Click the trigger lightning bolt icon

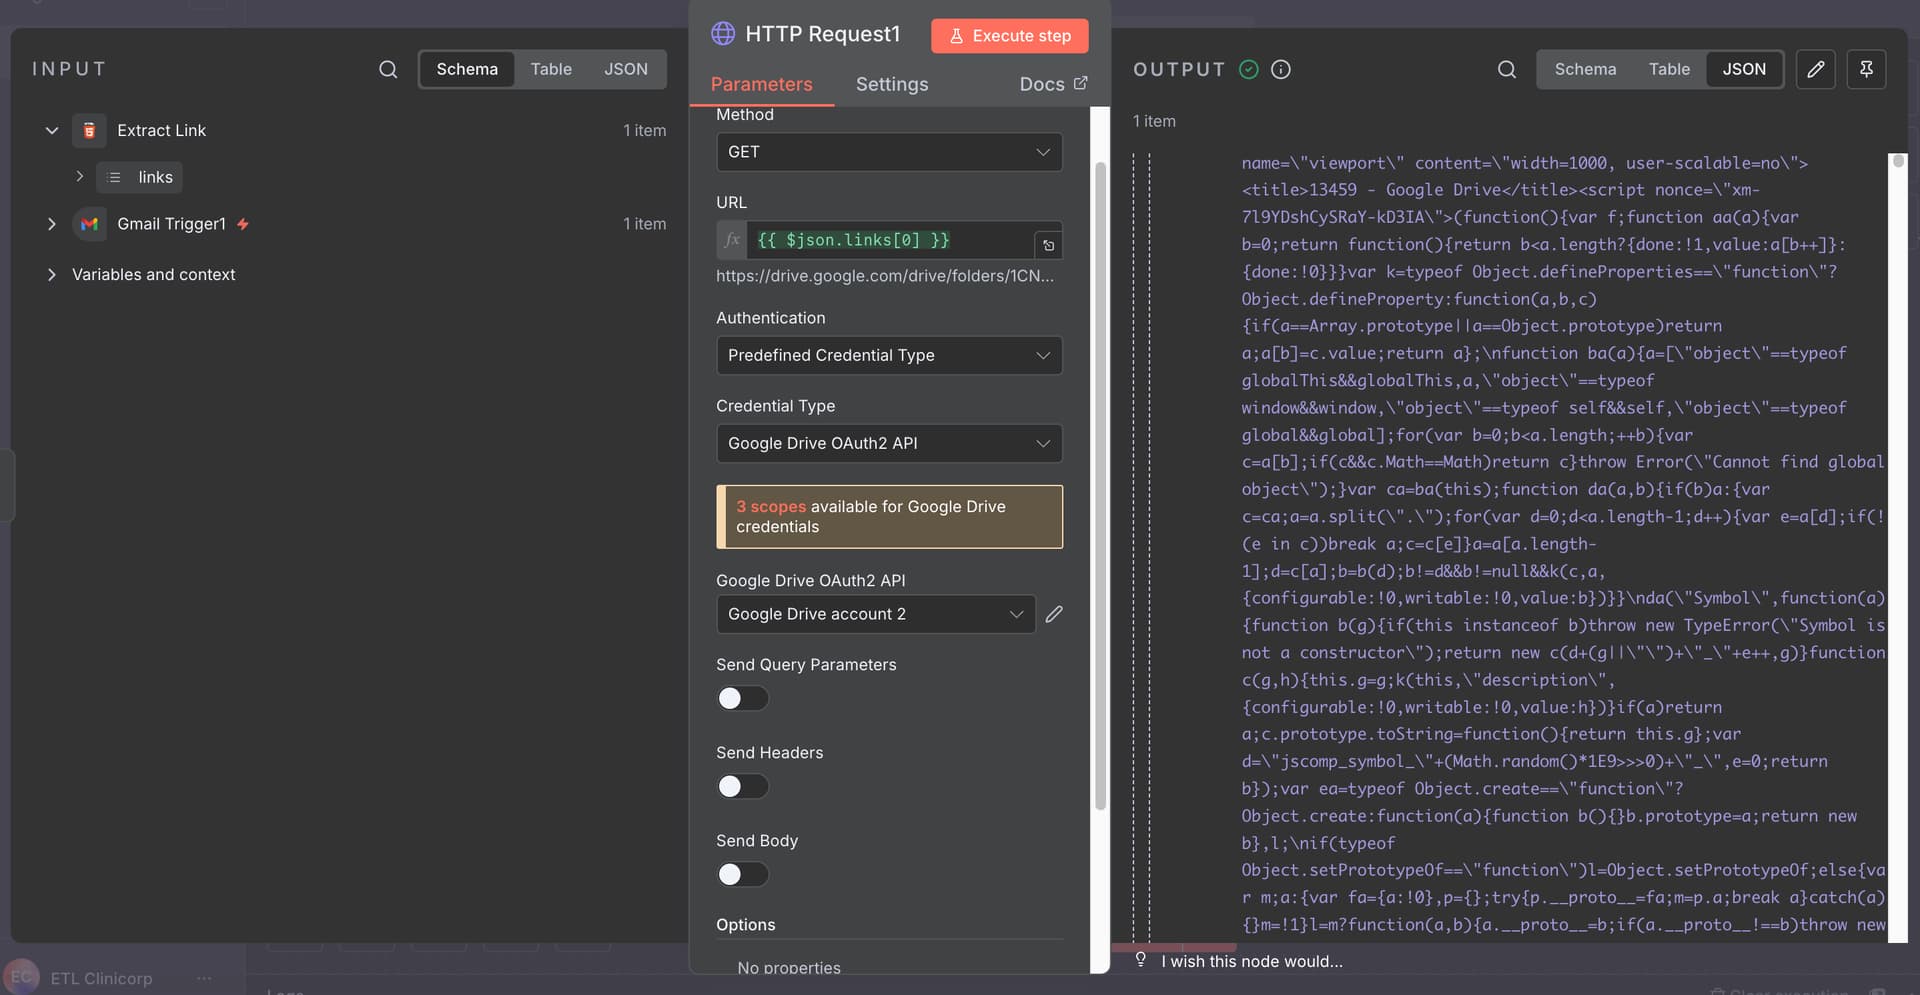click(242, 224)
